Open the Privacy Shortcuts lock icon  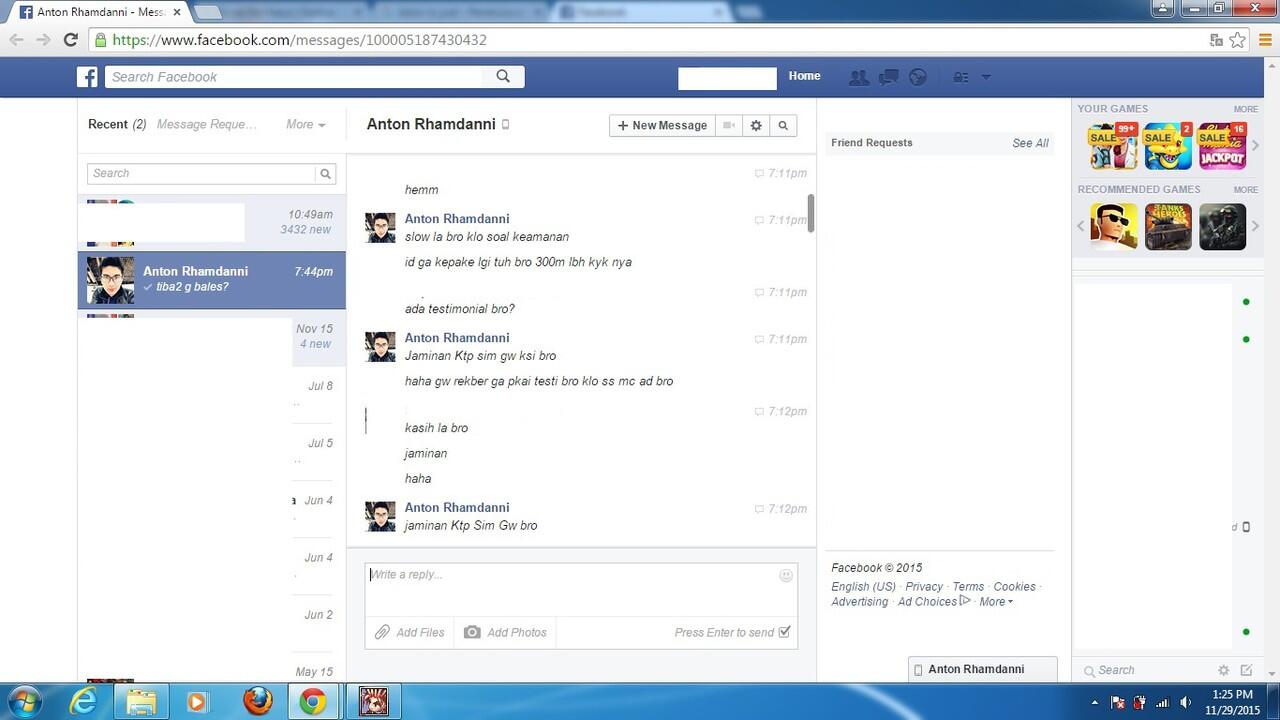[x=960, y=77]
